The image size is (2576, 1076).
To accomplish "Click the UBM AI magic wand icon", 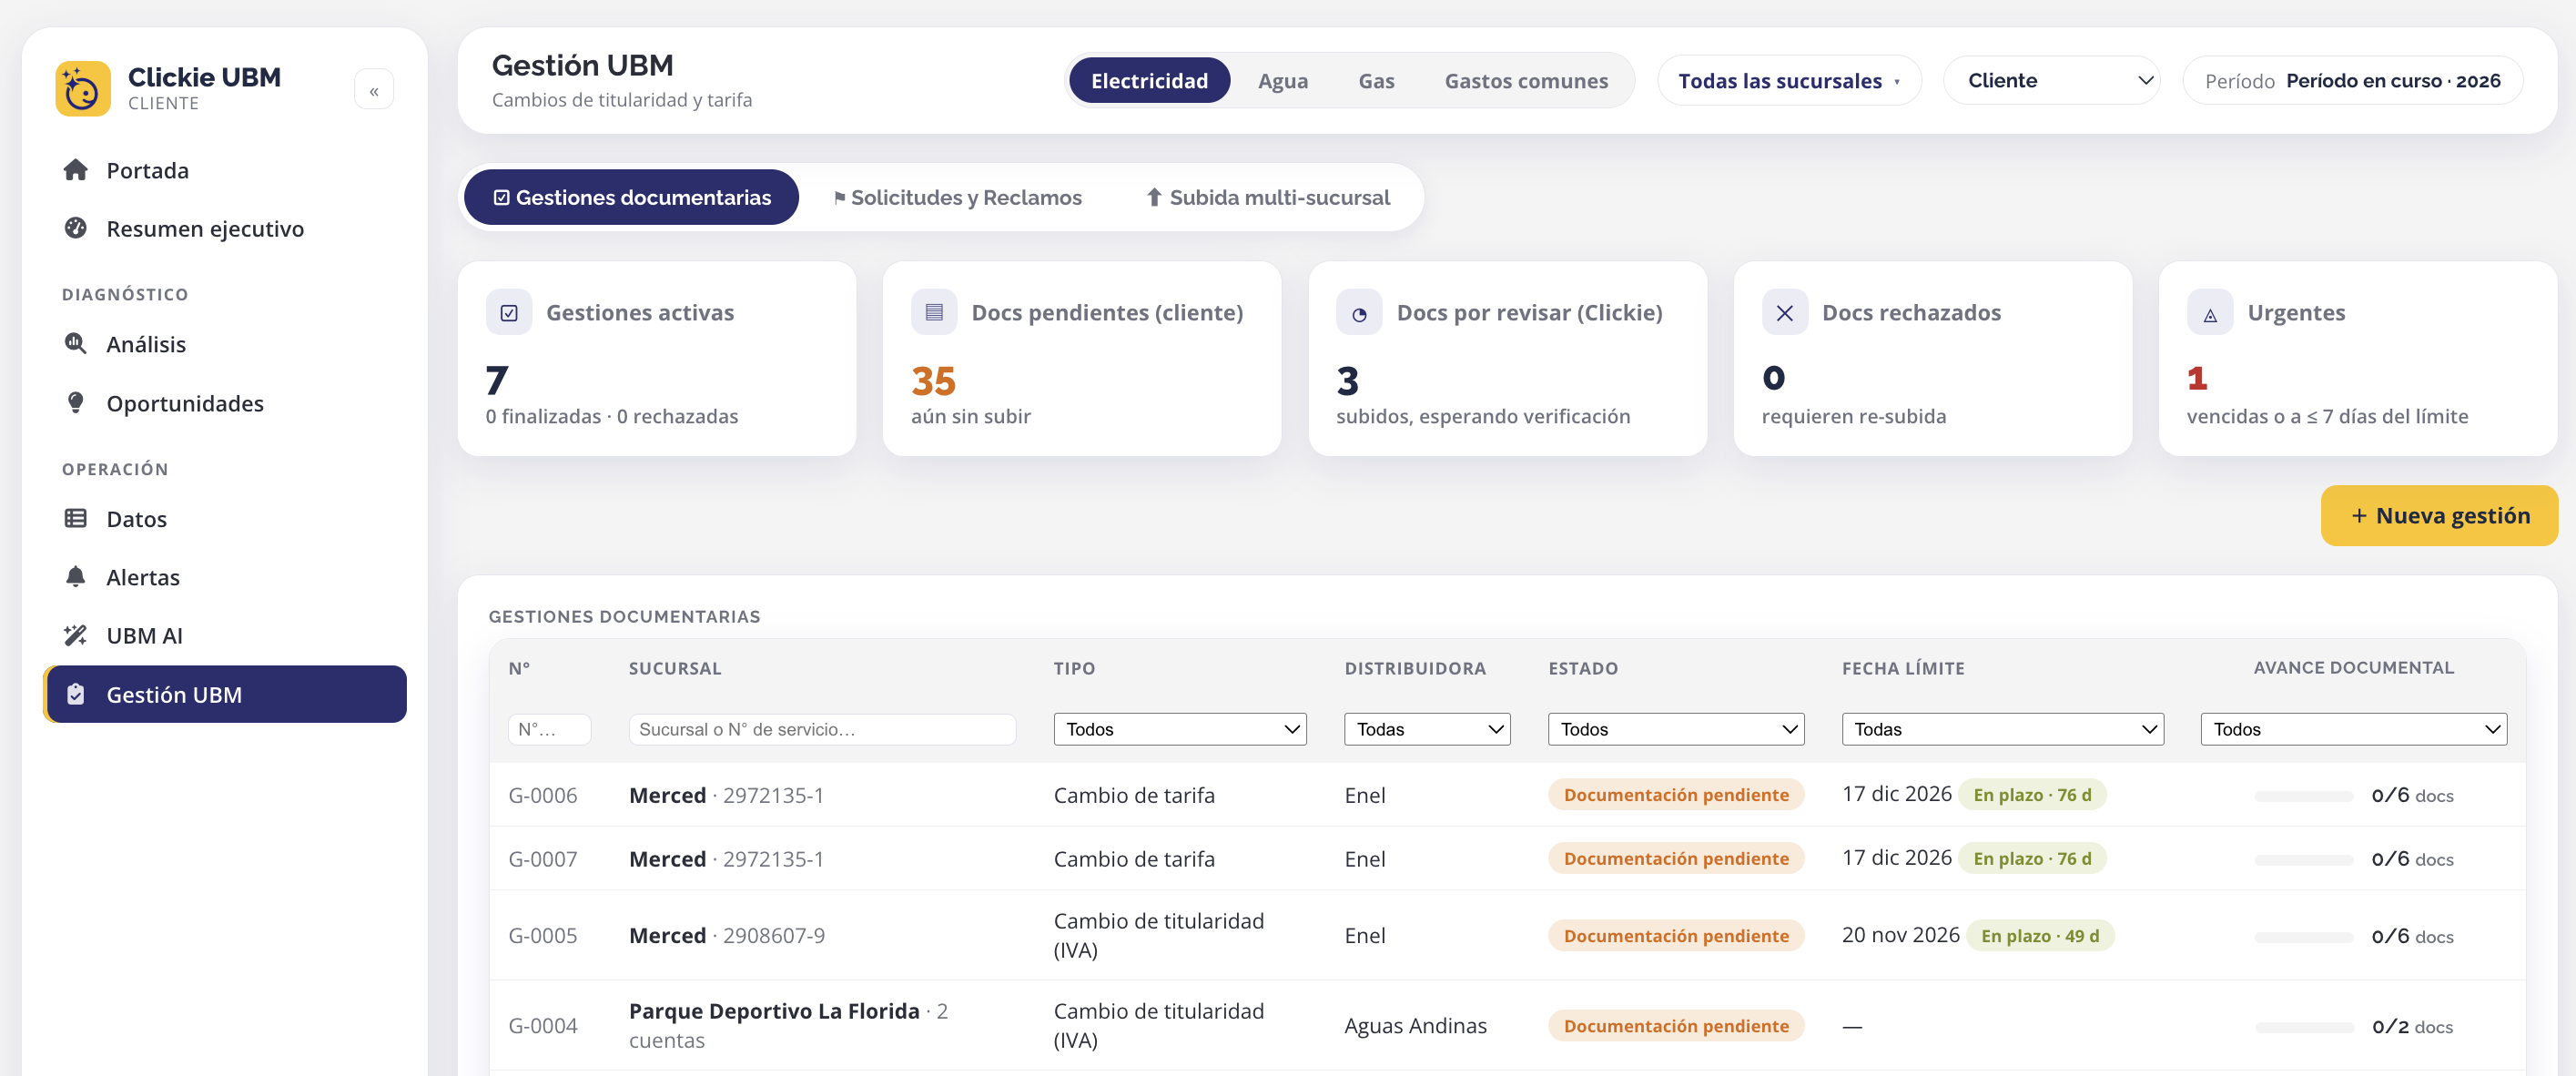I will click(76, 635).
